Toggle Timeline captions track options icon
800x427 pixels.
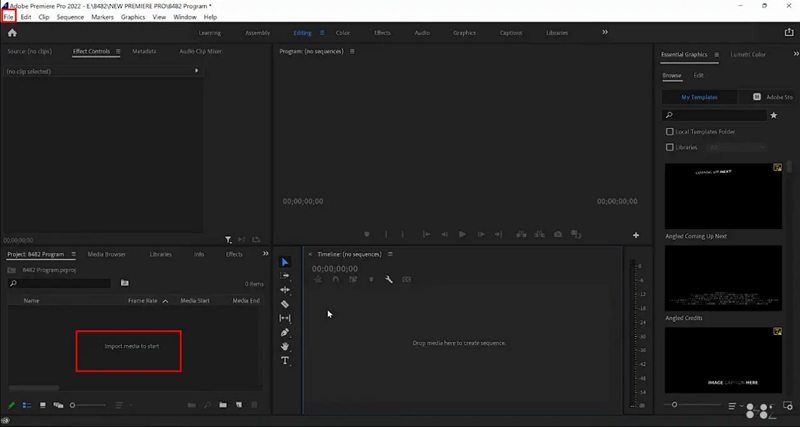tap(406, 280)
